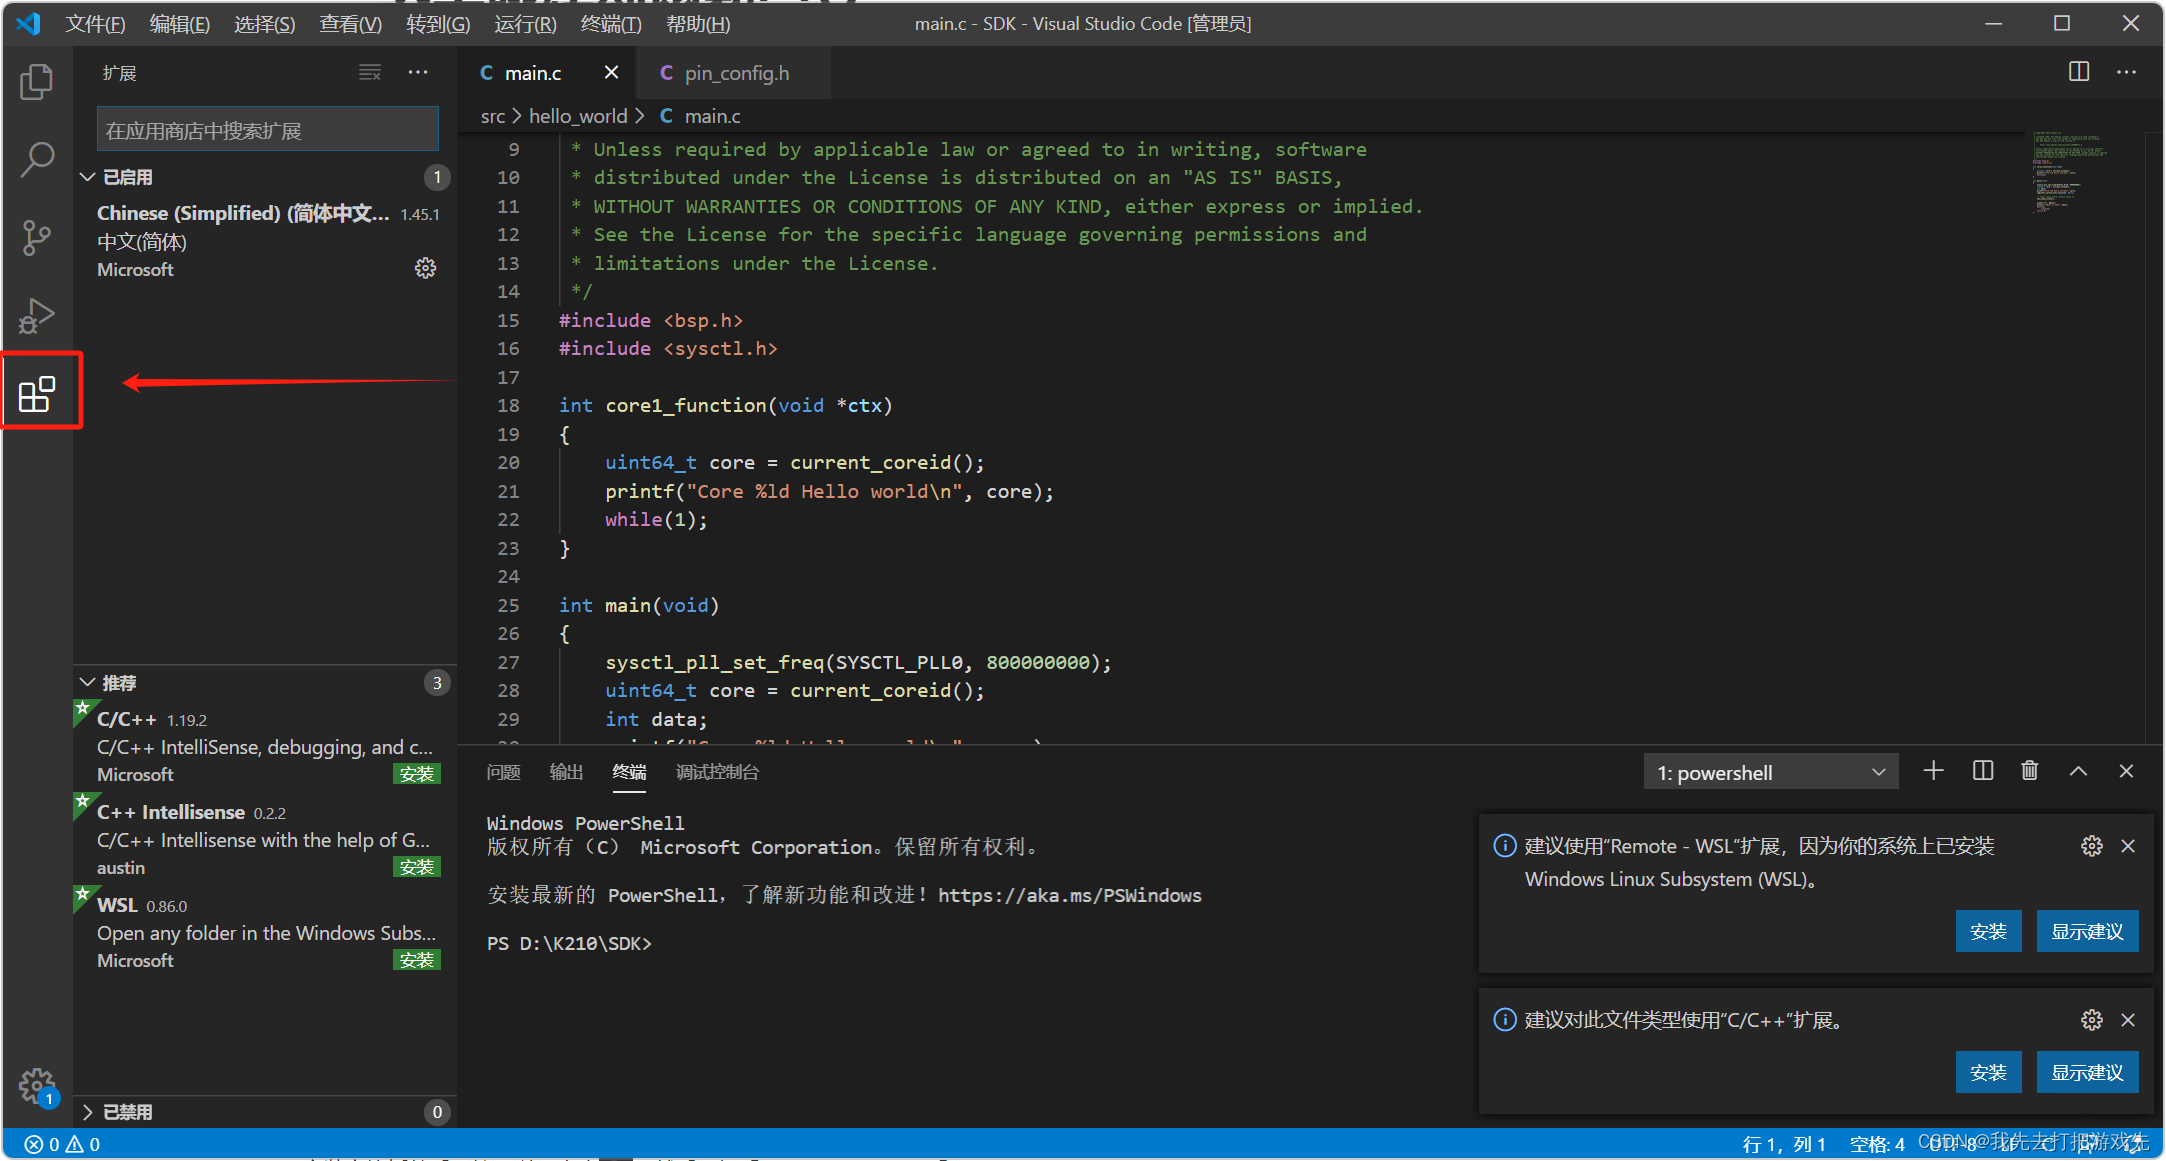Dismiss the C/C++ extension notification
The image size is (2166, 1161).
click(x=2129, y=1020)
